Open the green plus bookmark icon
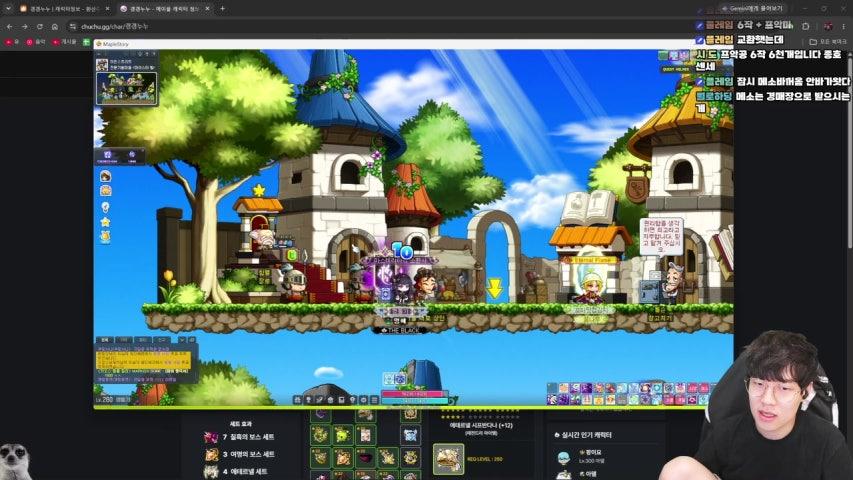 point(86,42)
